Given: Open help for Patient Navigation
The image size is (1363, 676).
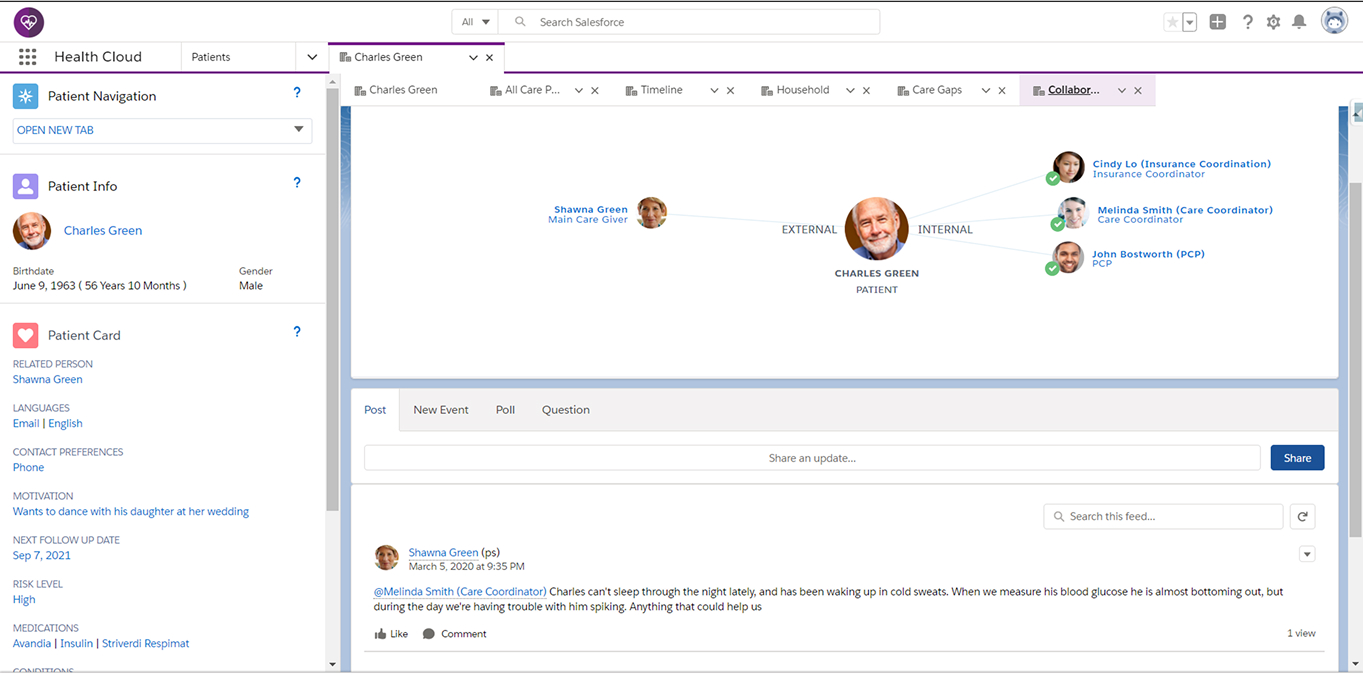Looking at the screenshot, I should 297,93.
